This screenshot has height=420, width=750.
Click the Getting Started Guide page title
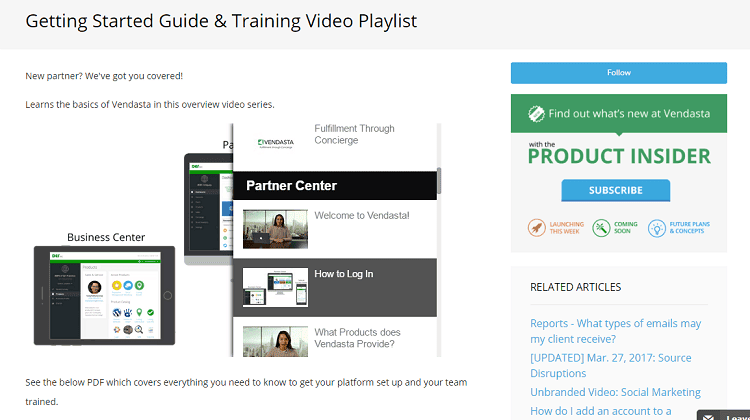[x=221, y=21]
